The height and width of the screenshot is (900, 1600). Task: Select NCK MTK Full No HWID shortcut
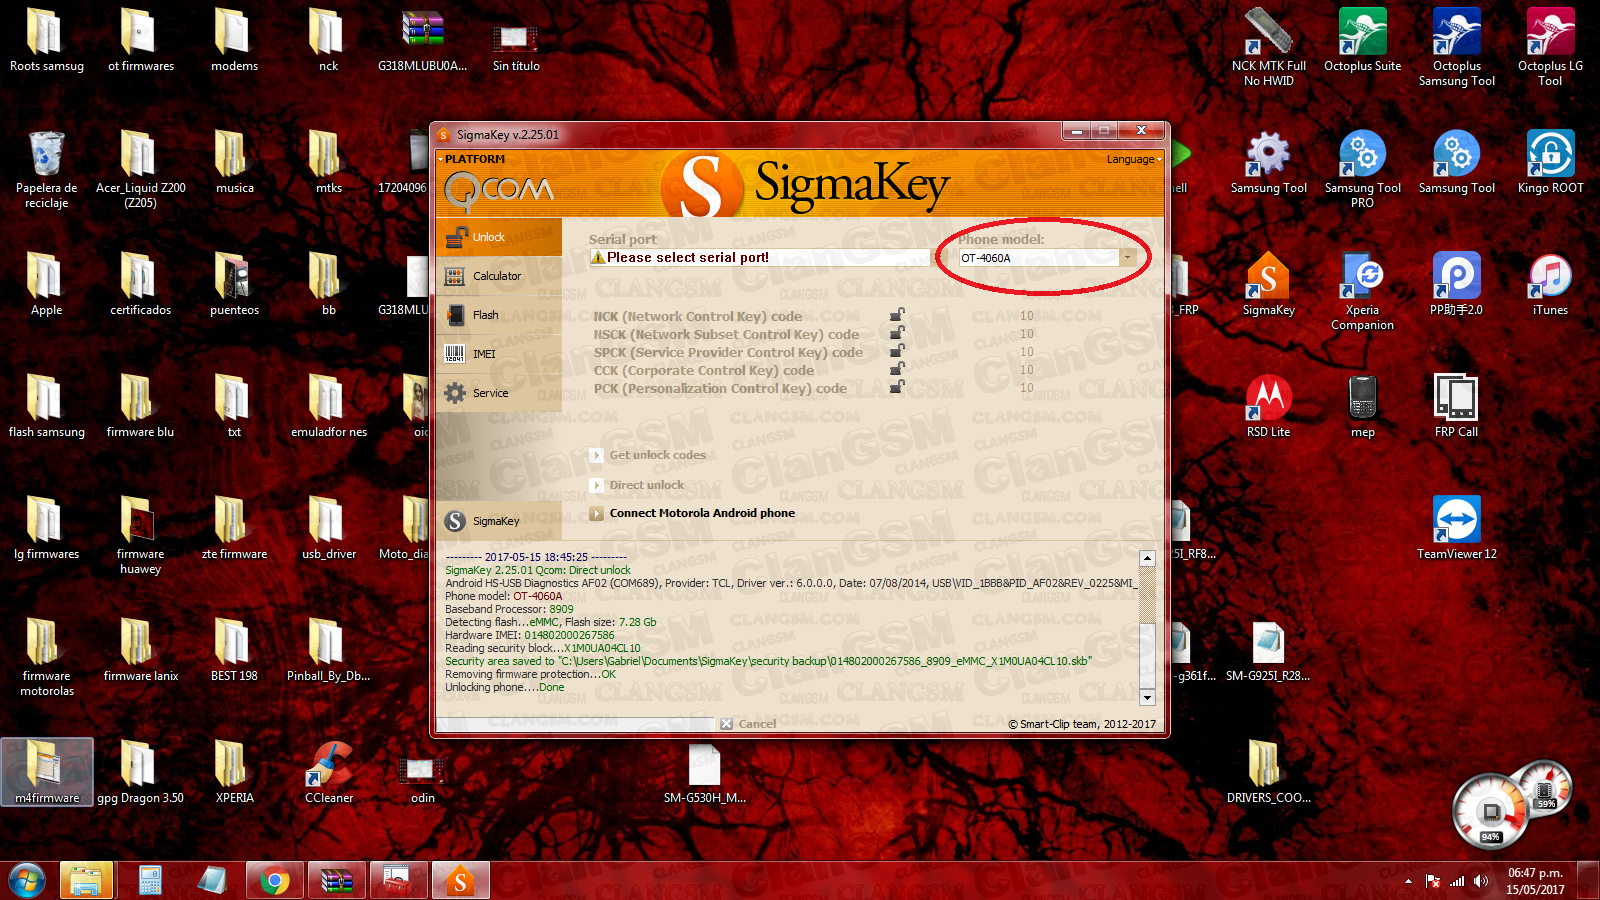[x=1268, y=47]
